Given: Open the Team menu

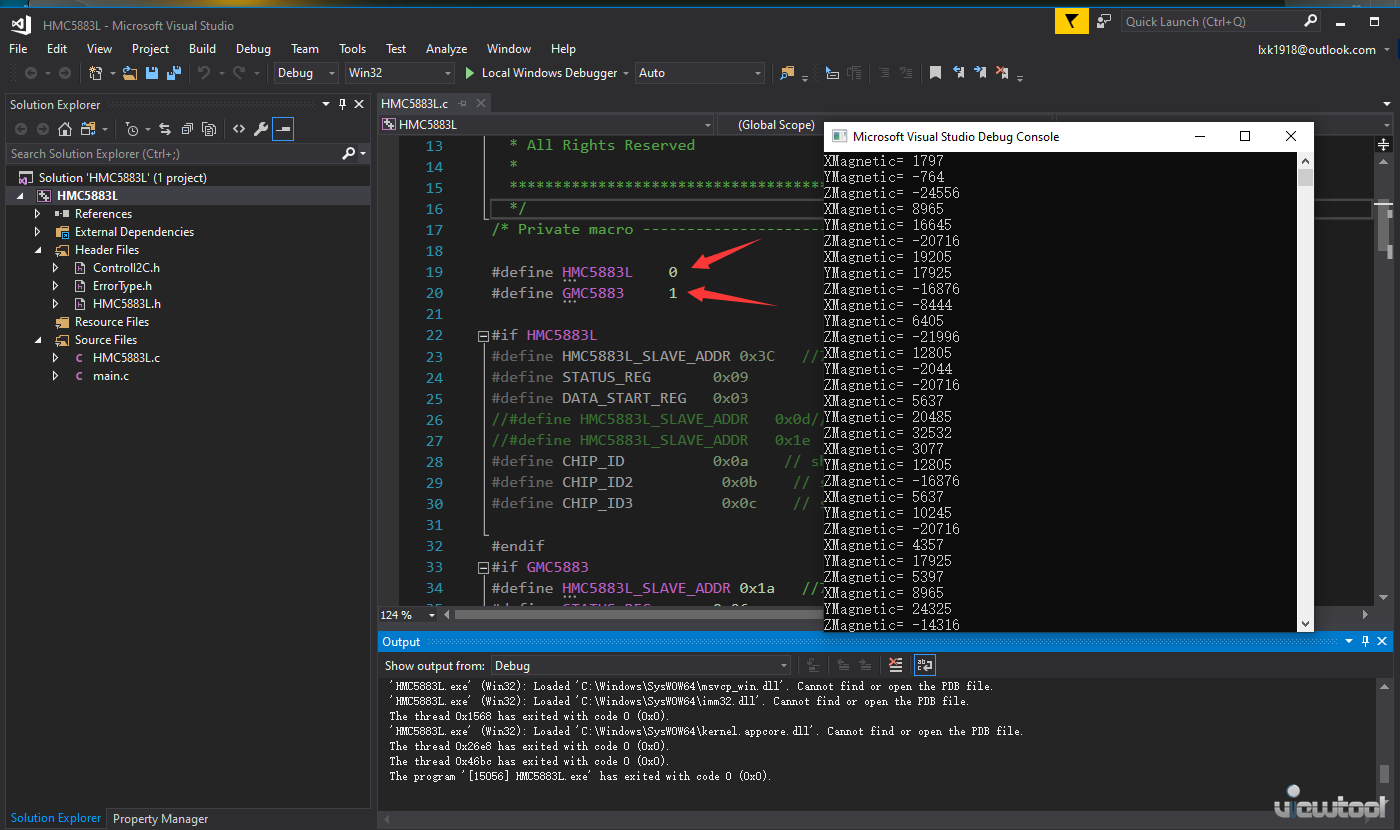Looking at the screenshot, I should pos(305,49).
